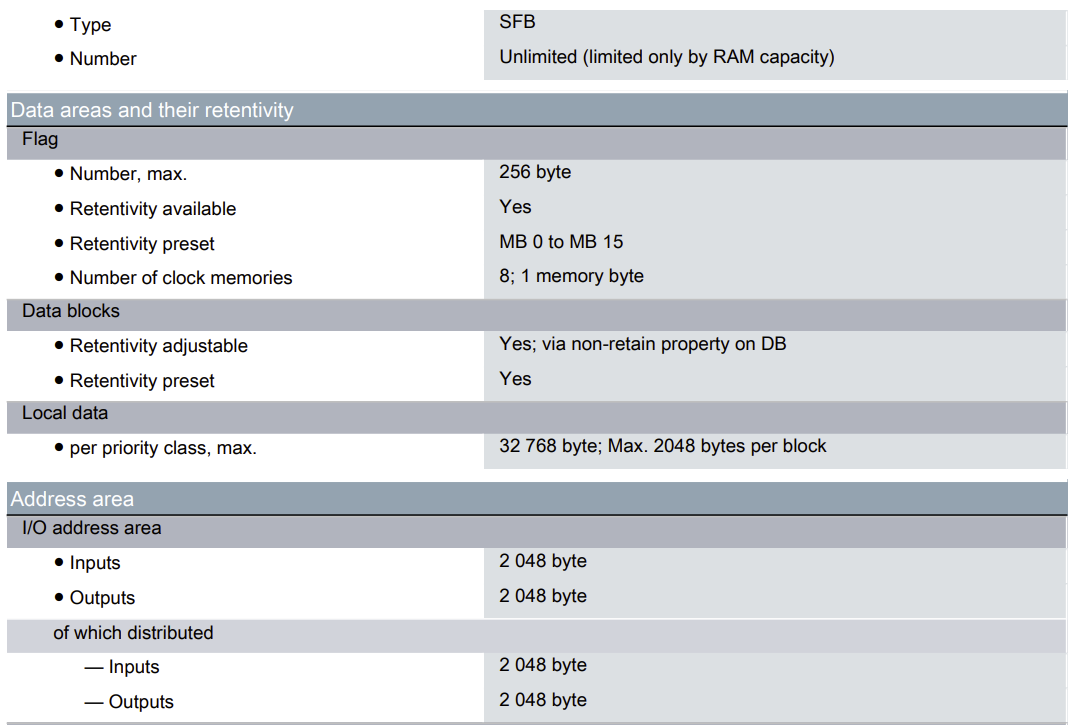Click the "SFB" type value

[x=517, y=21]
